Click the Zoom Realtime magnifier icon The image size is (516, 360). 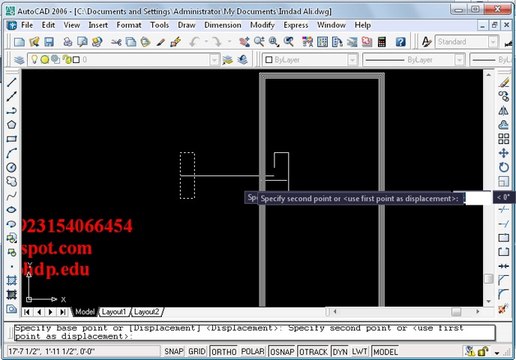coord(259,42)
